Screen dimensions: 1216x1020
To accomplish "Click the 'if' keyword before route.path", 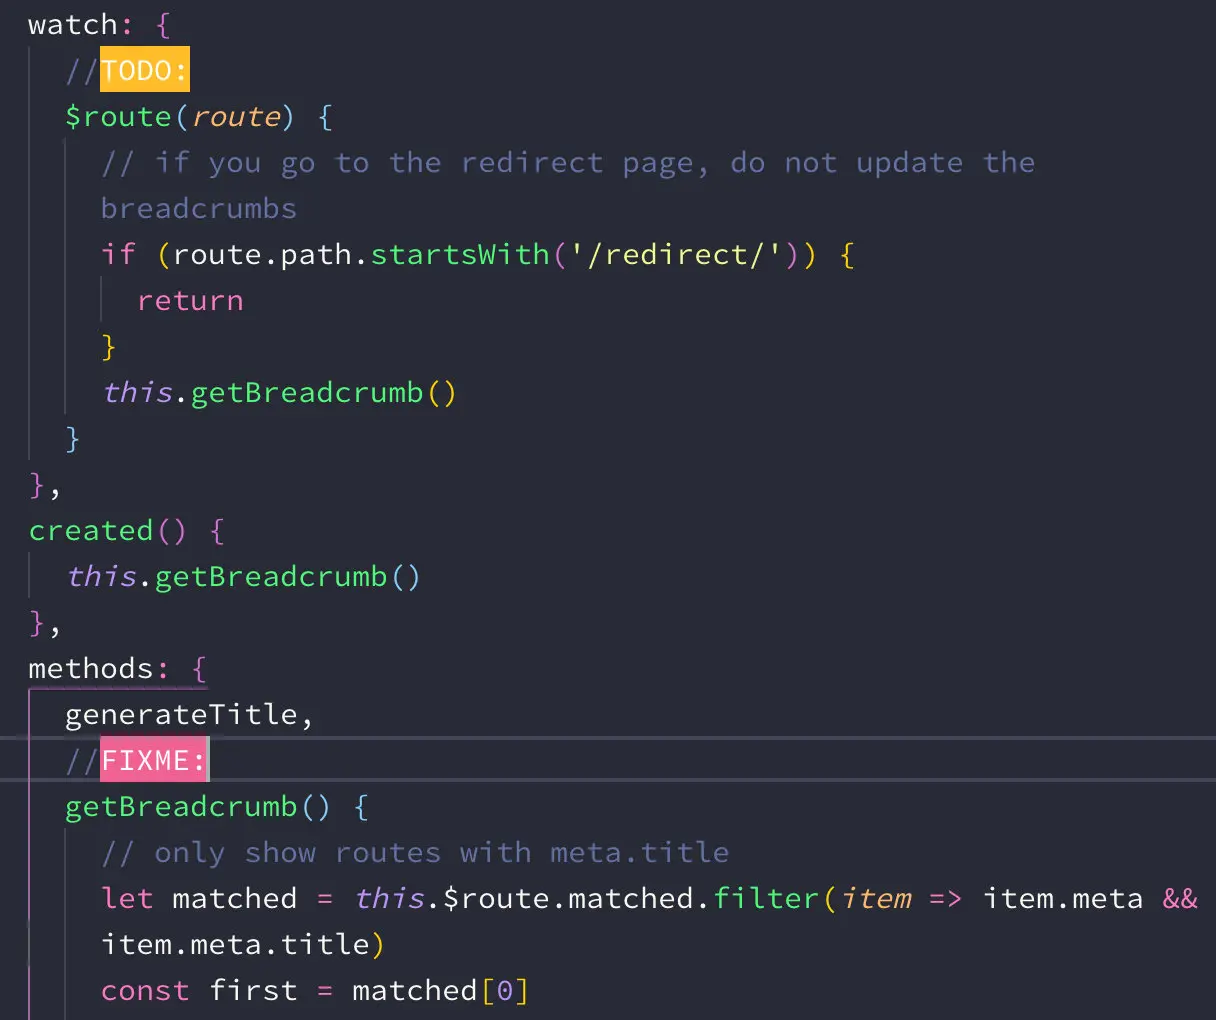I will coord(118,254).
